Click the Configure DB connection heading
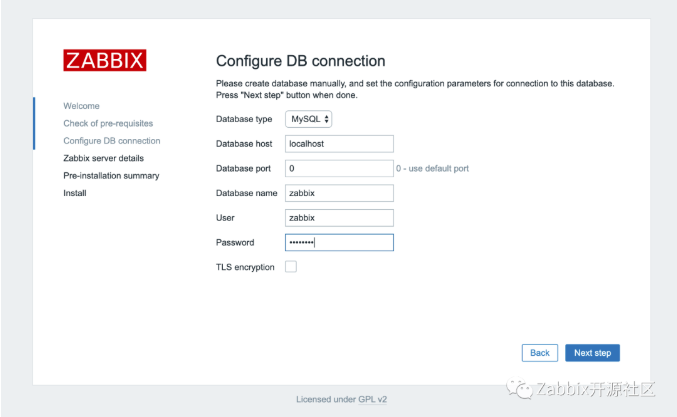This screenshot has height=417, width=677. [x=300, y=61]
